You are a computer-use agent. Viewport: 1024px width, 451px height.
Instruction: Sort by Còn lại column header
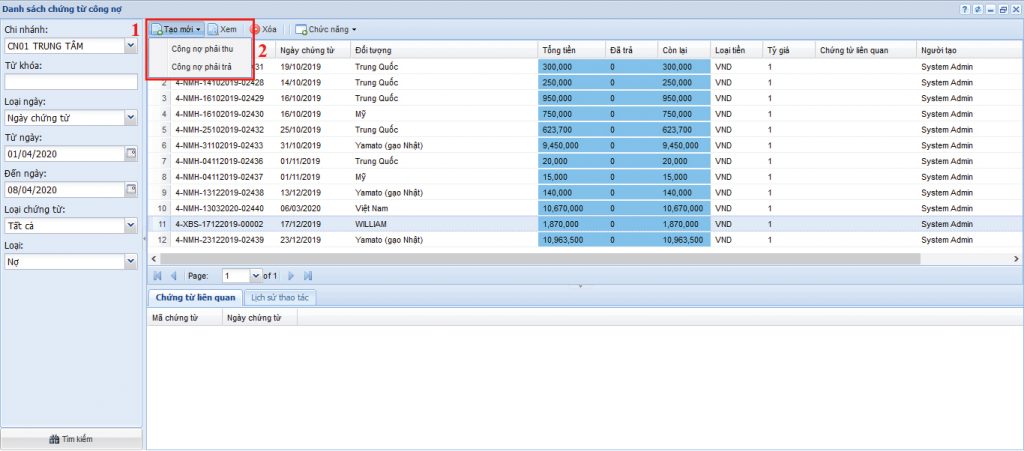[683, 50]
